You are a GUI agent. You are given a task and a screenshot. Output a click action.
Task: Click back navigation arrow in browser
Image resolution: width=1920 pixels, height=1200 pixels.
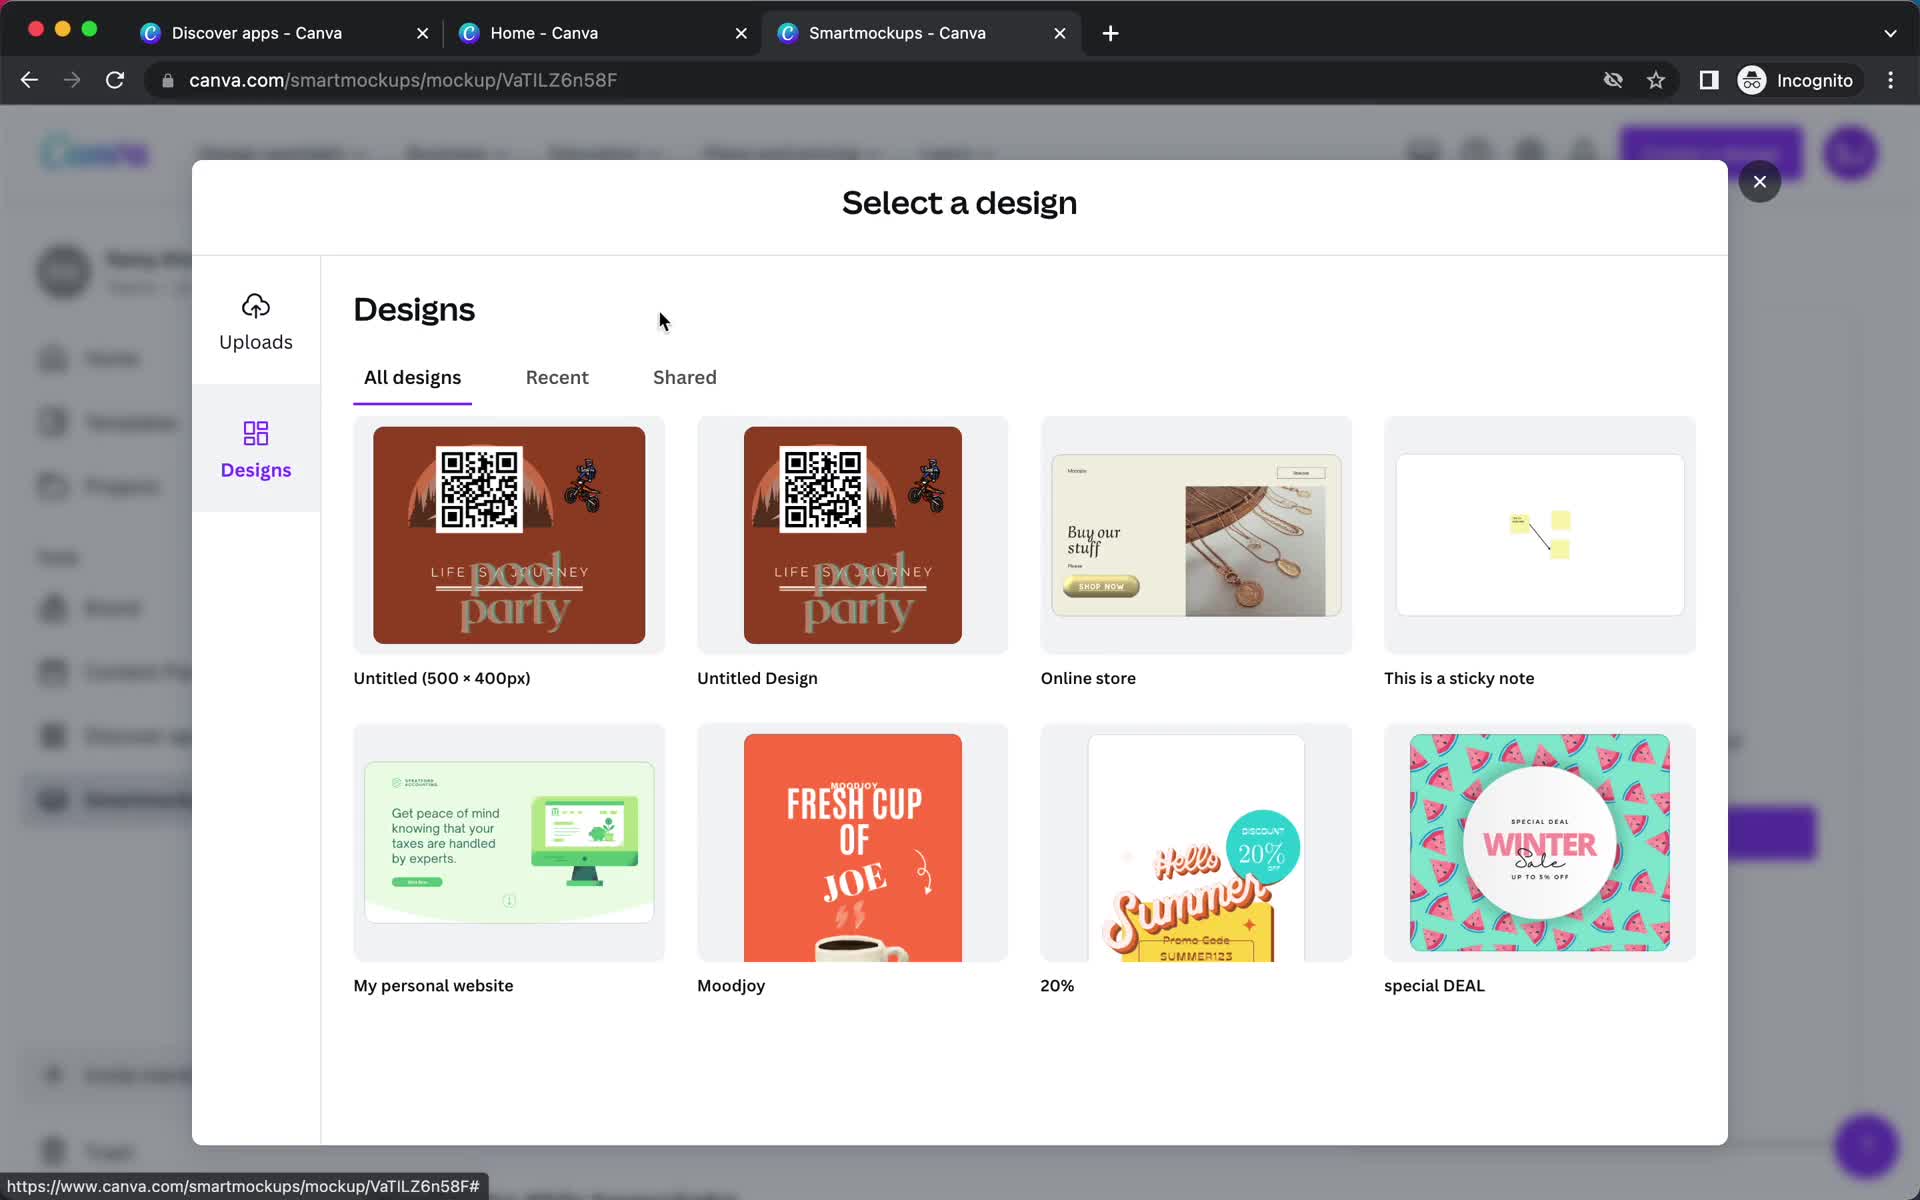(x=30, y=79)
